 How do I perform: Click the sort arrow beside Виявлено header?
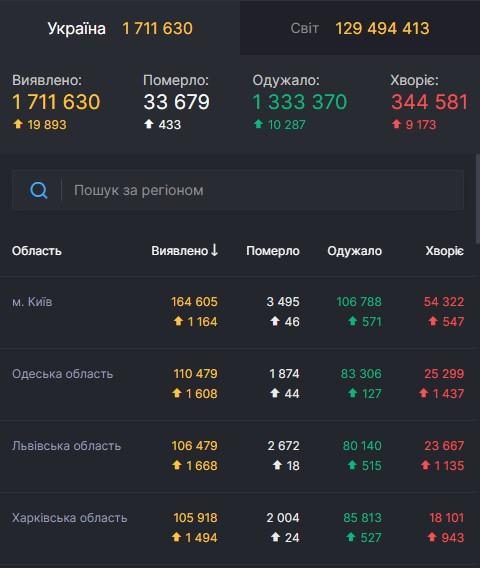coord(214,250)
